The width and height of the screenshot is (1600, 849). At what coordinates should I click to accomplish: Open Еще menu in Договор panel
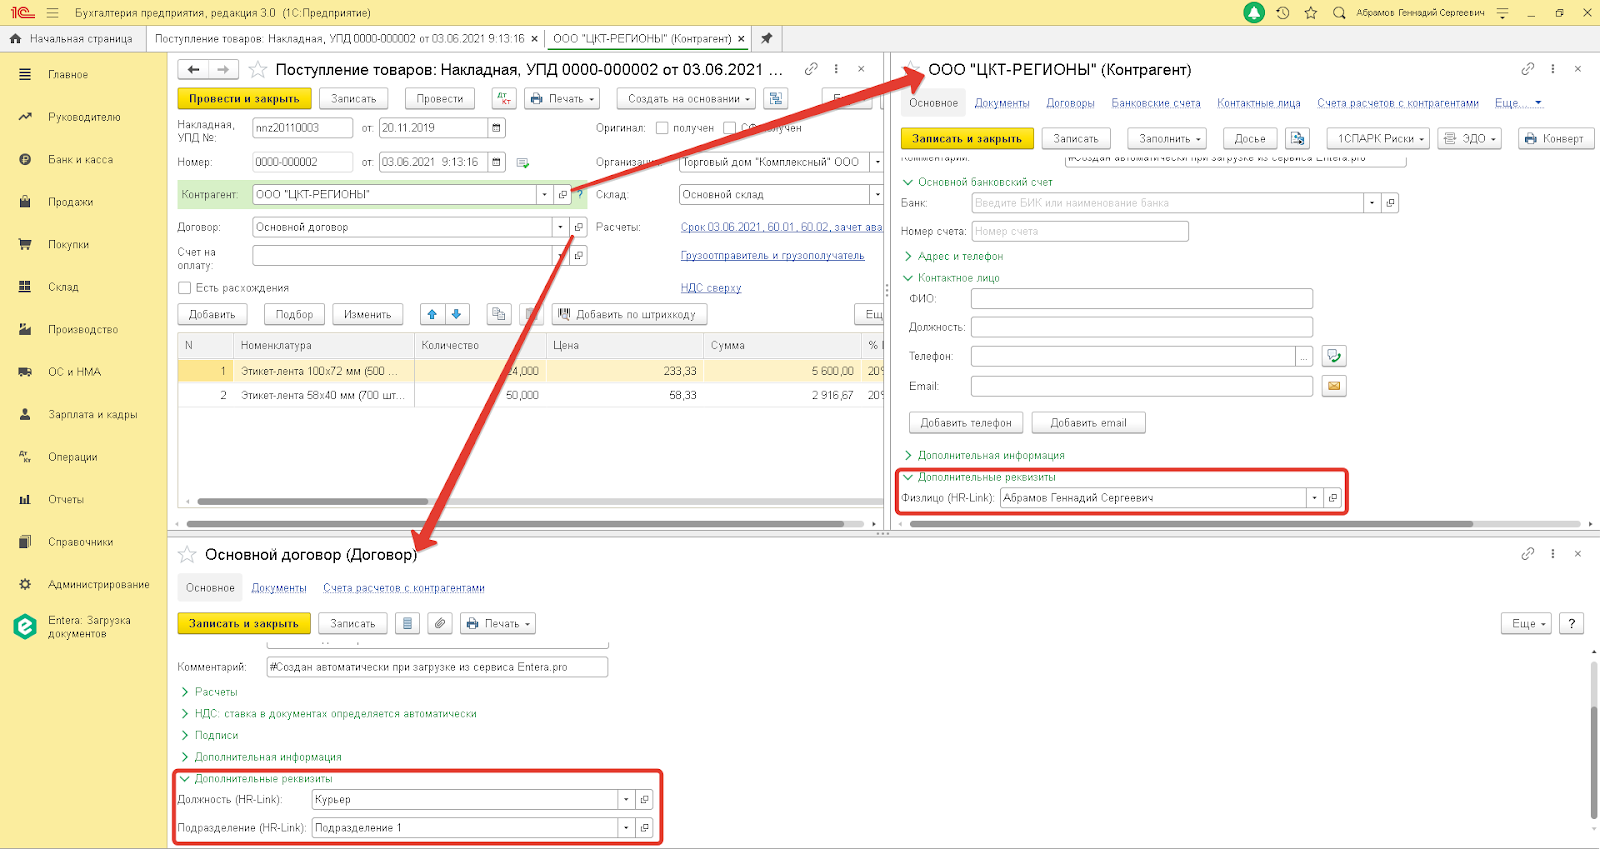[1526, 623]
